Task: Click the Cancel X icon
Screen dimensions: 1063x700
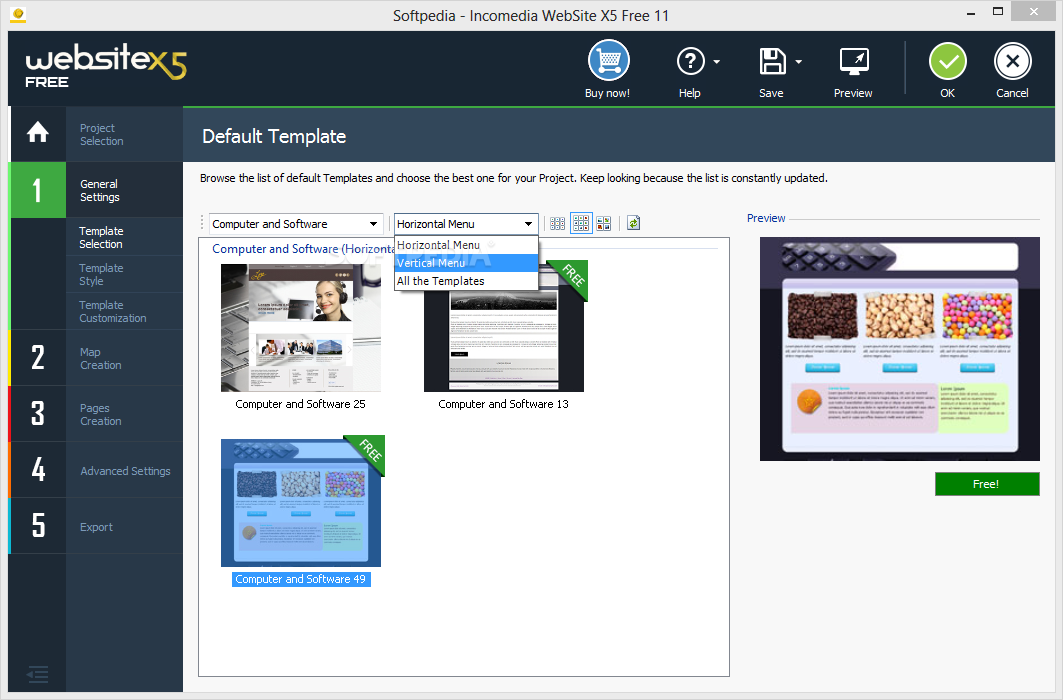Action: pyautogui.click(x=1012, y=62)
